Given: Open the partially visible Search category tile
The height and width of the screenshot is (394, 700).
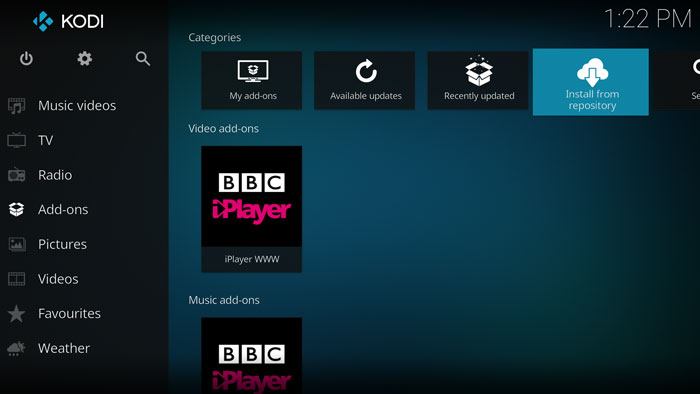Looking at the screenshot, I should tap(677, 80).
